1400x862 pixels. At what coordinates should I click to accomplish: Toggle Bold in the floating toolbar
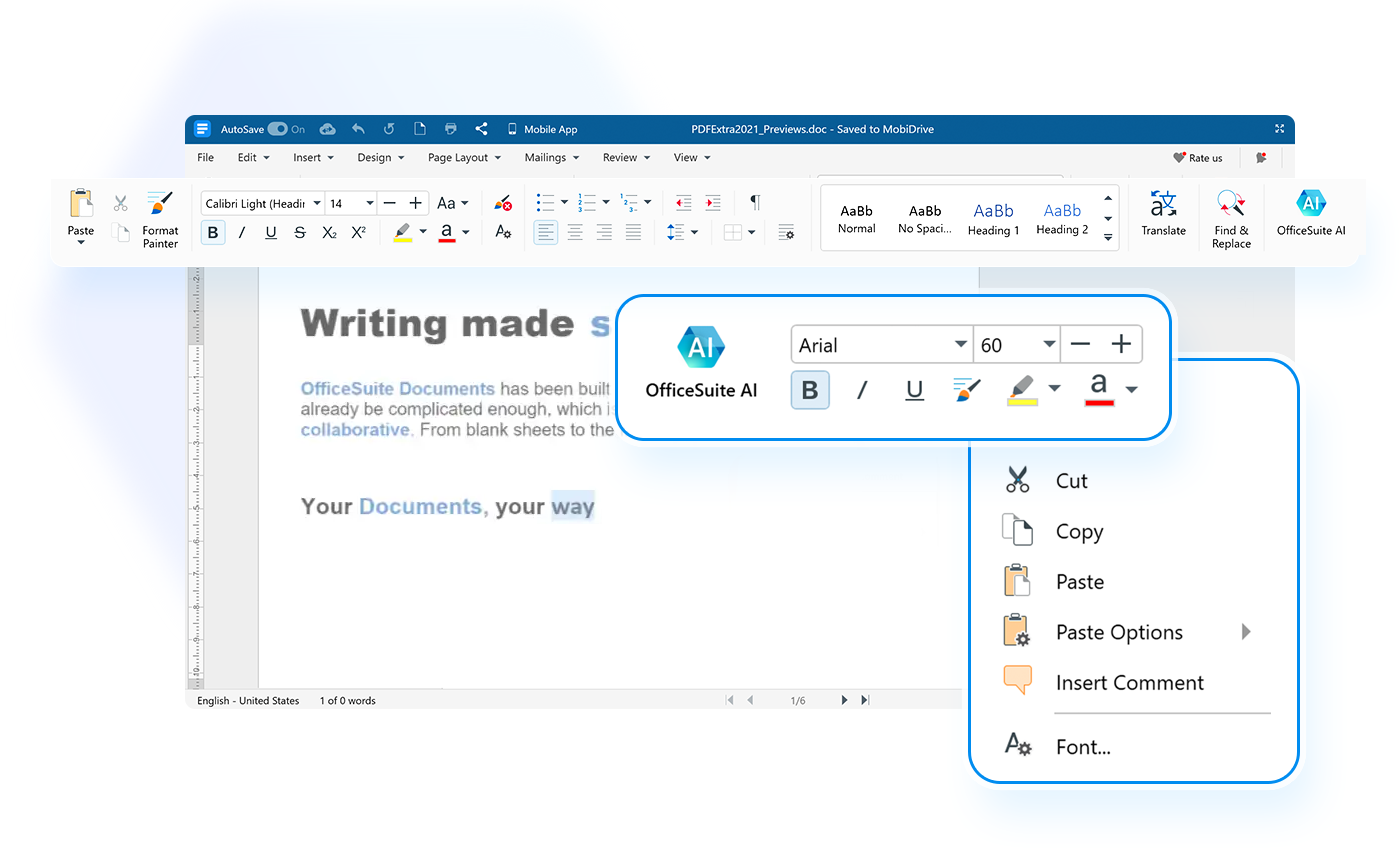[810, 390]
